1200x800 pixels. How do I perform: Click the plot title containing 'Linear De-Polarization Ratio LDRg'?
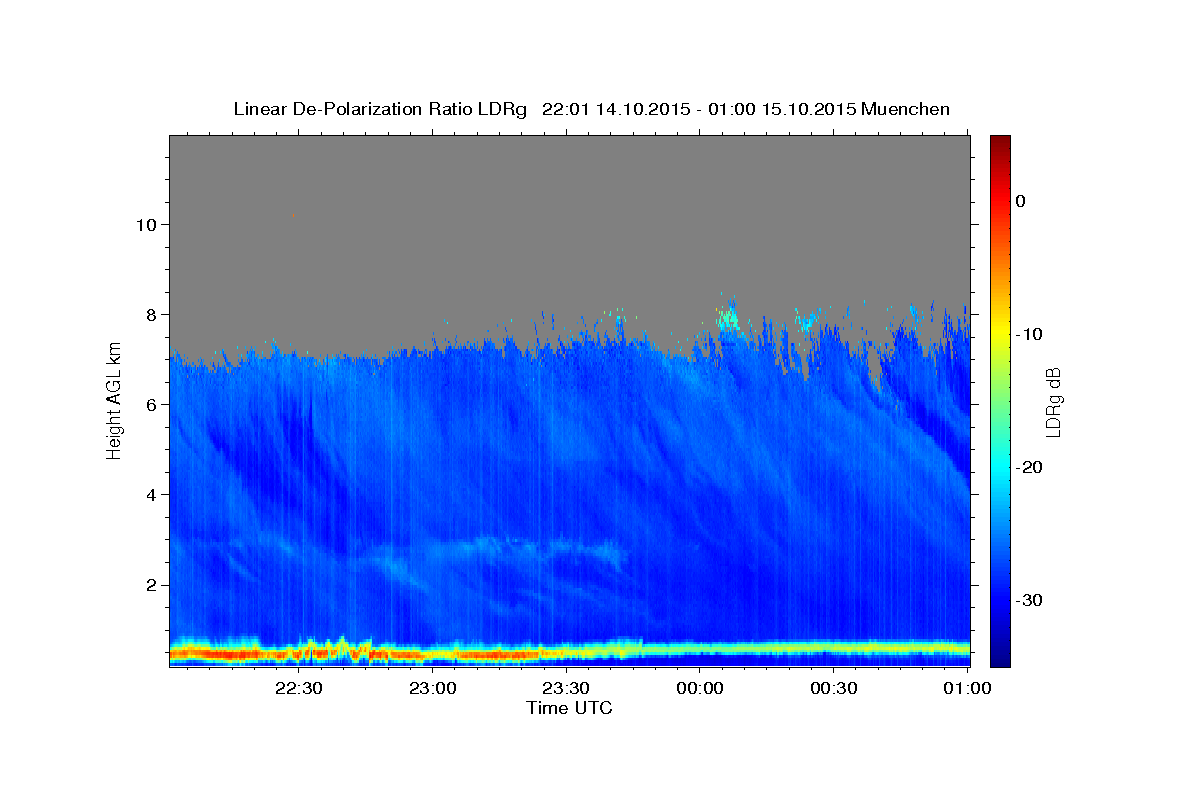pos(591,109)
